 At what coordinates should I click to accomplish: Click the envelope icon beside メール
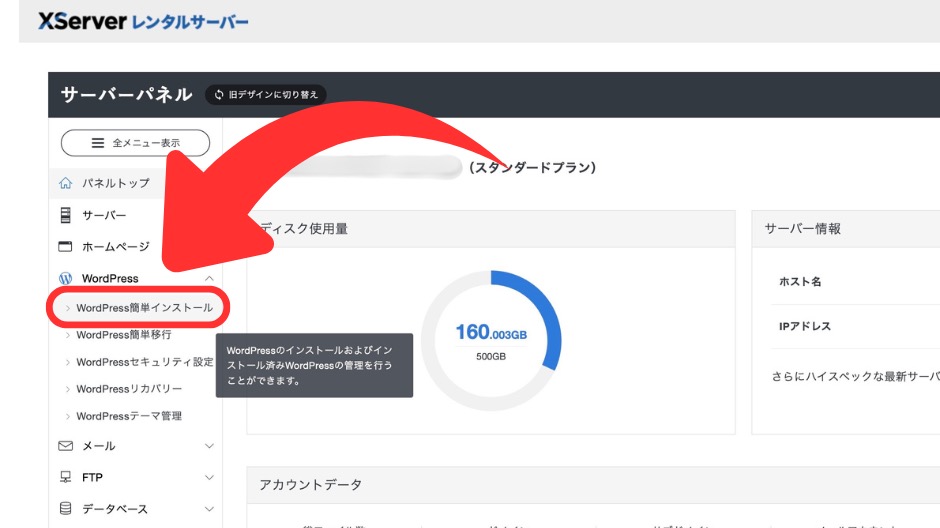66,446
